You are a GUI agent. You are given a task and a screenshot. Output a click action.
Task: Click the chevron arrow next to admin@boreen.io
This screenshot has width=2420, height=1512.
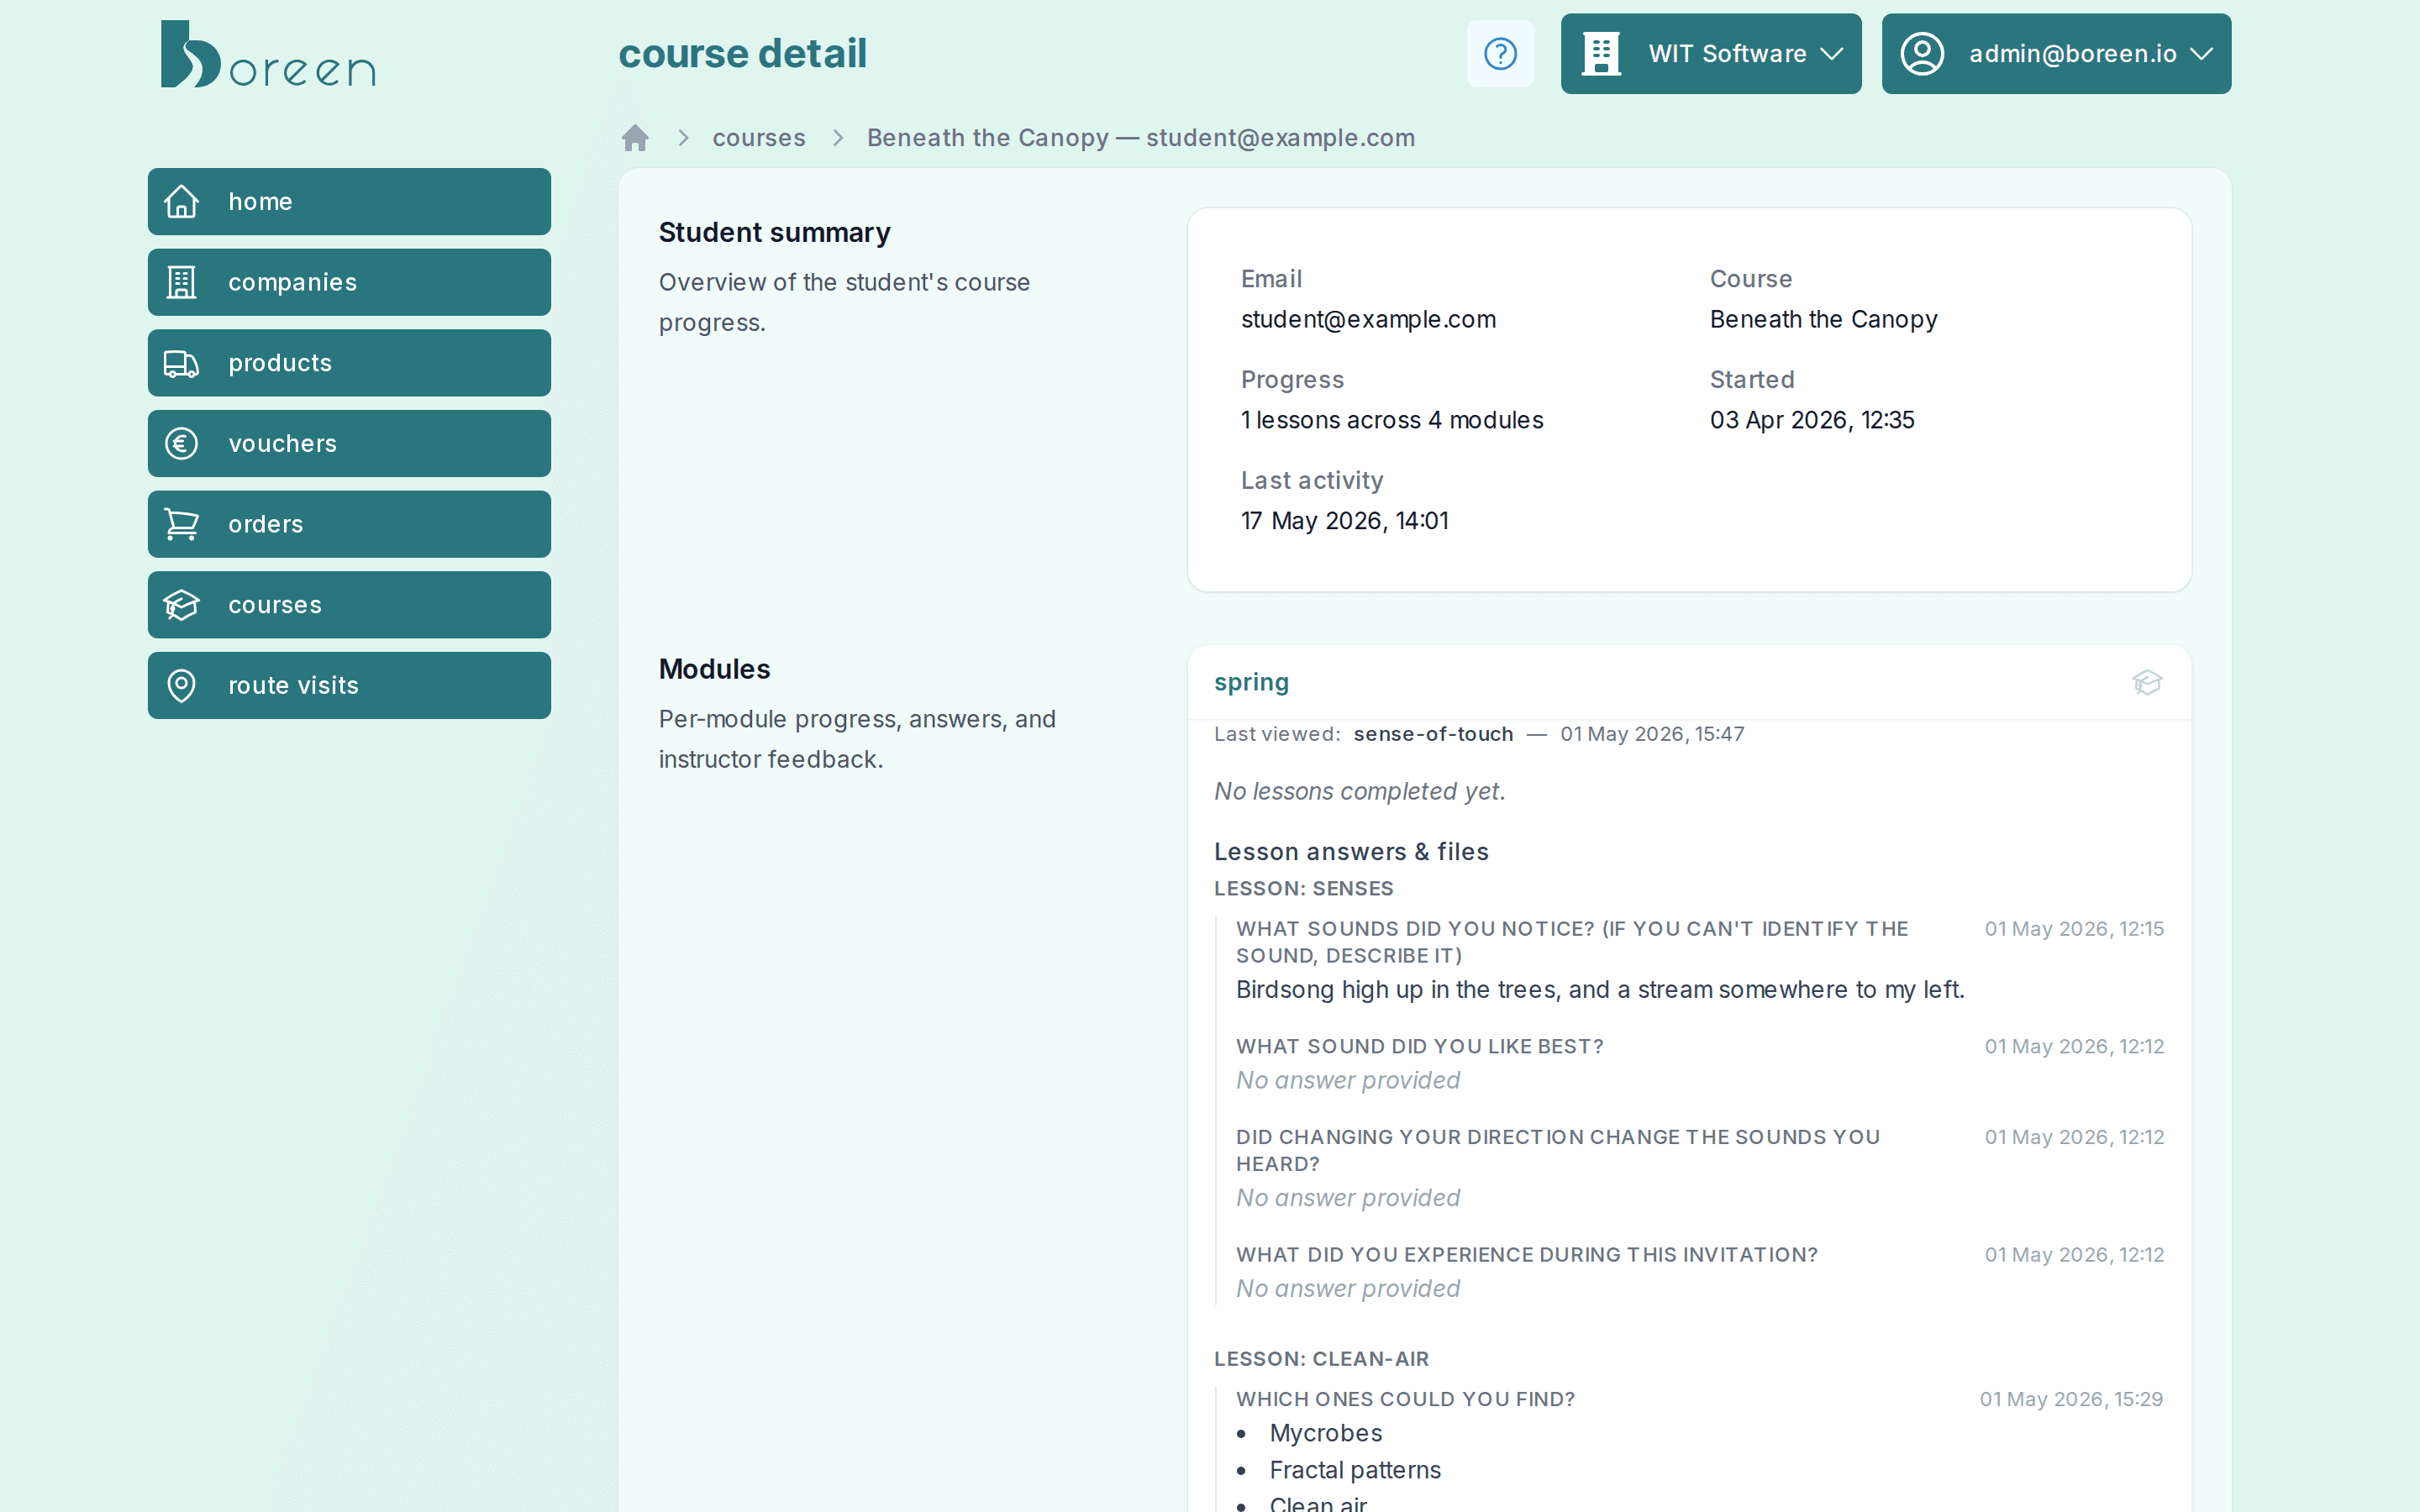(x=2201, y=54)
